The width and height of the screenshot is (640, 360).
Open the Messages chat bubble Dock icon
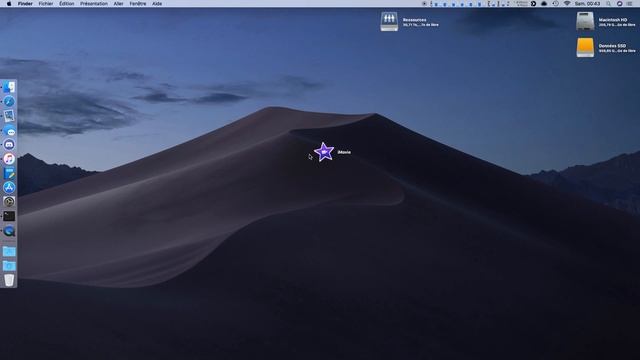click(9, 130)
